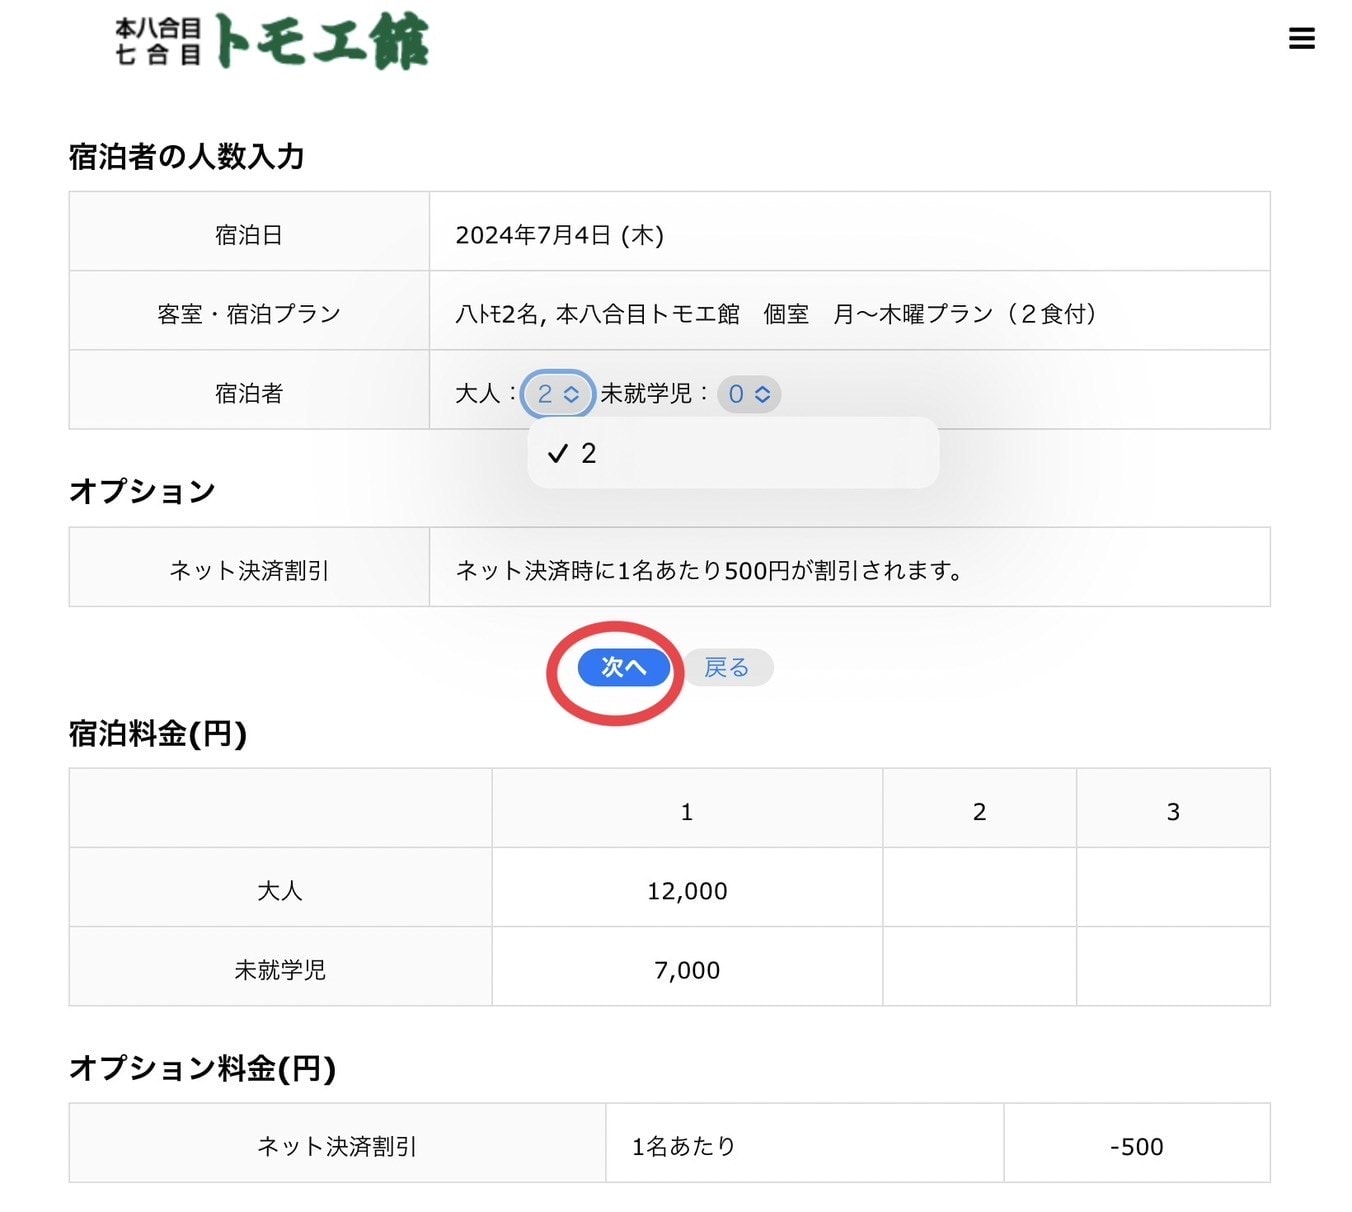
Task: Click the 宿泊者の人数入力 heading
Action: click(x=187, y=157)
